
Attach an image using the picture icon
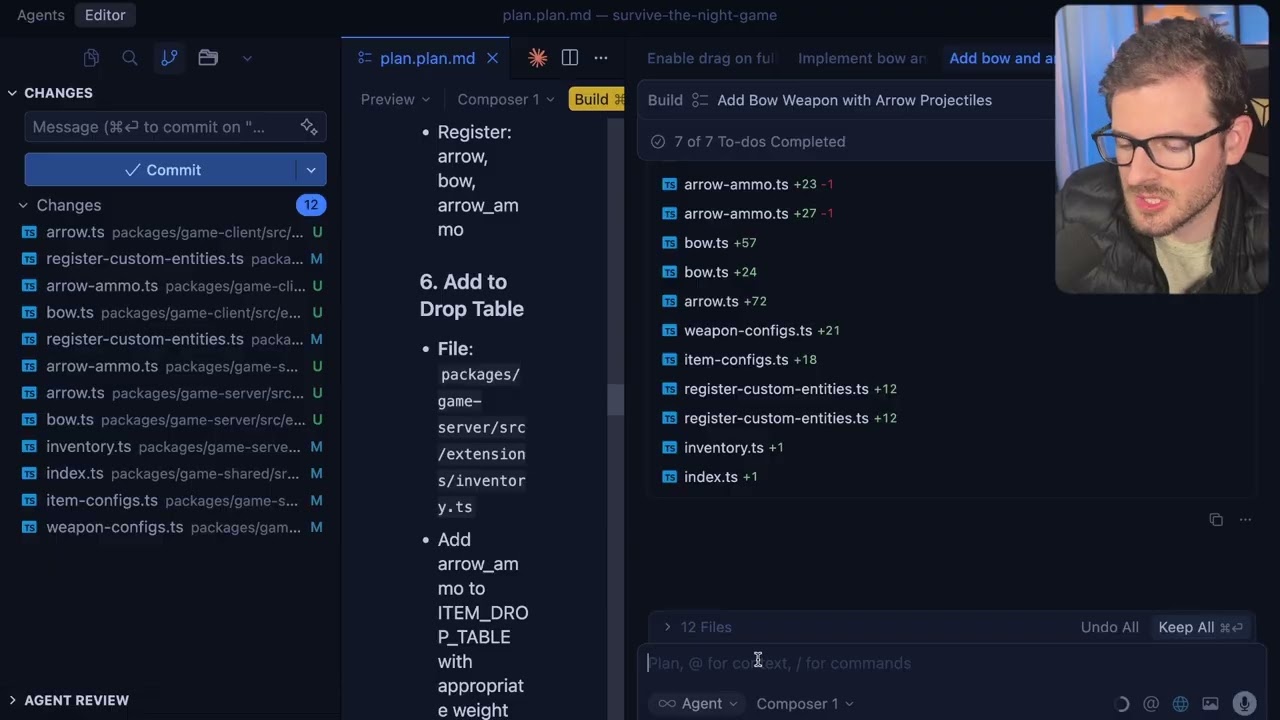(1210, 704)
